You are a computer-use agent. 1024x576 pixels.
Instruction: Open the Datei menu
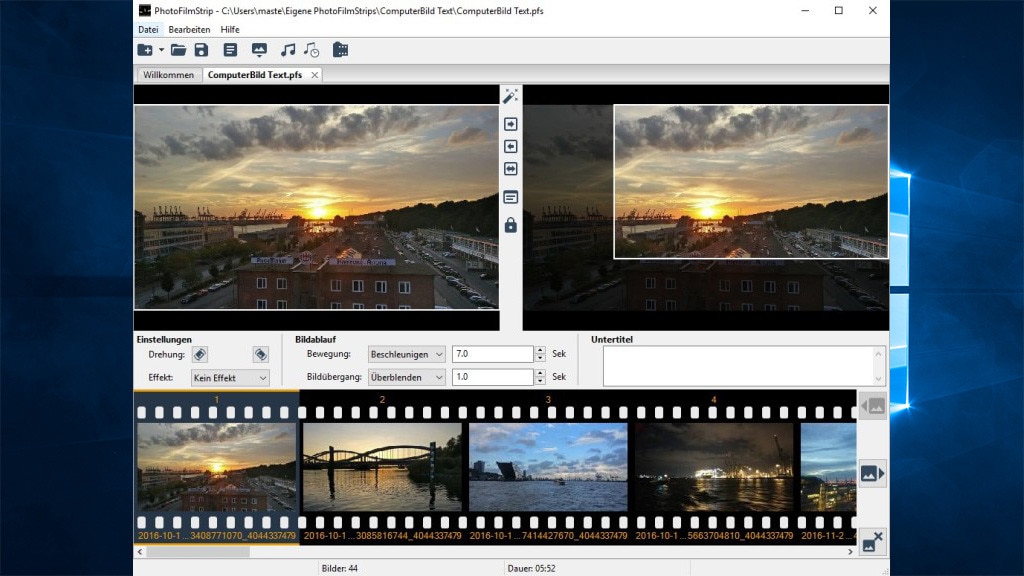(148, 29)
